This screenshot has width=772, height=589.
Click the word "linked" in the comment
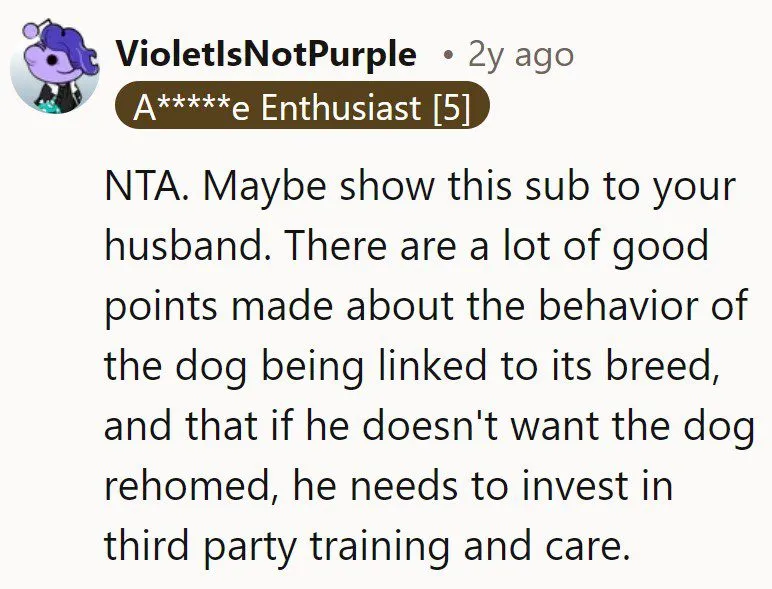coord(433,365)
